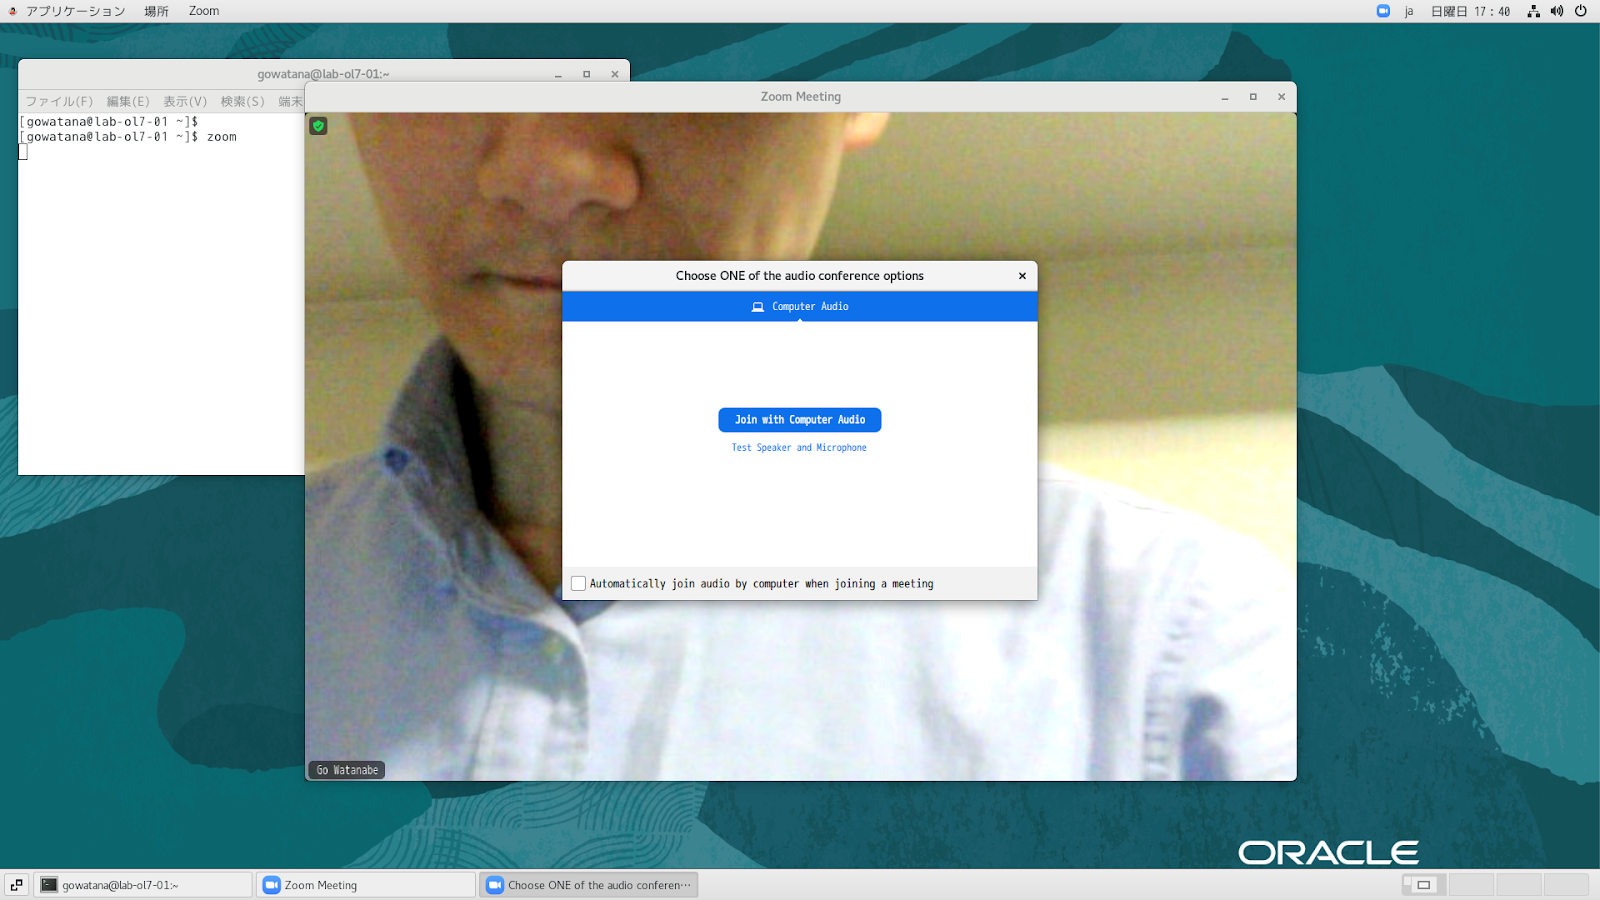This screenshot has height=900, width=1600.
Task: Open terminal ファイル(F) menu
Action: click(x=59, y=102)
